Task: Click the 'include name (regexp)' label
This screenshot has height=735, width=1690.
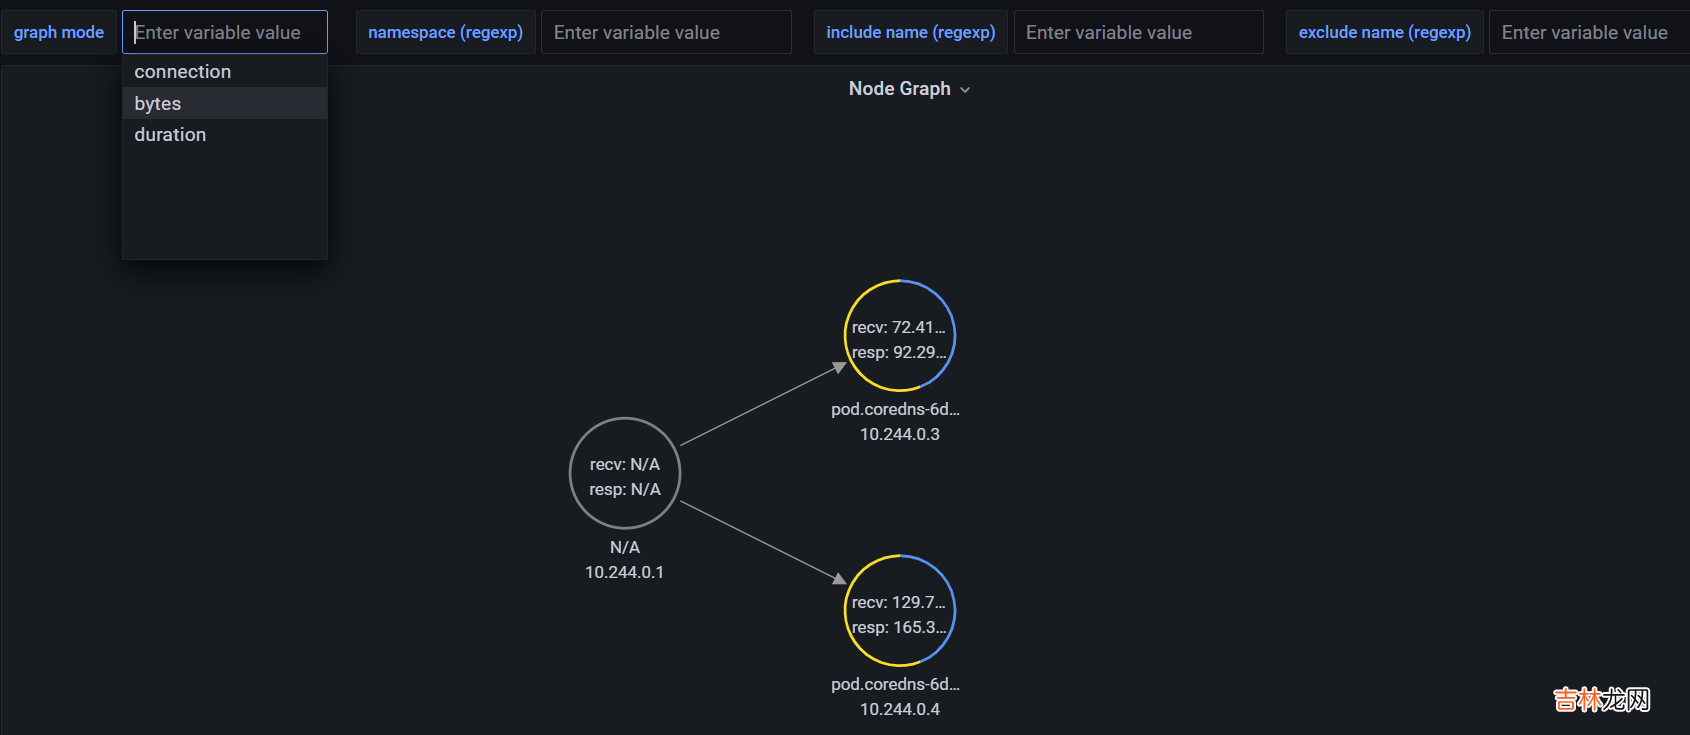Action: click(x=910, y=32)
